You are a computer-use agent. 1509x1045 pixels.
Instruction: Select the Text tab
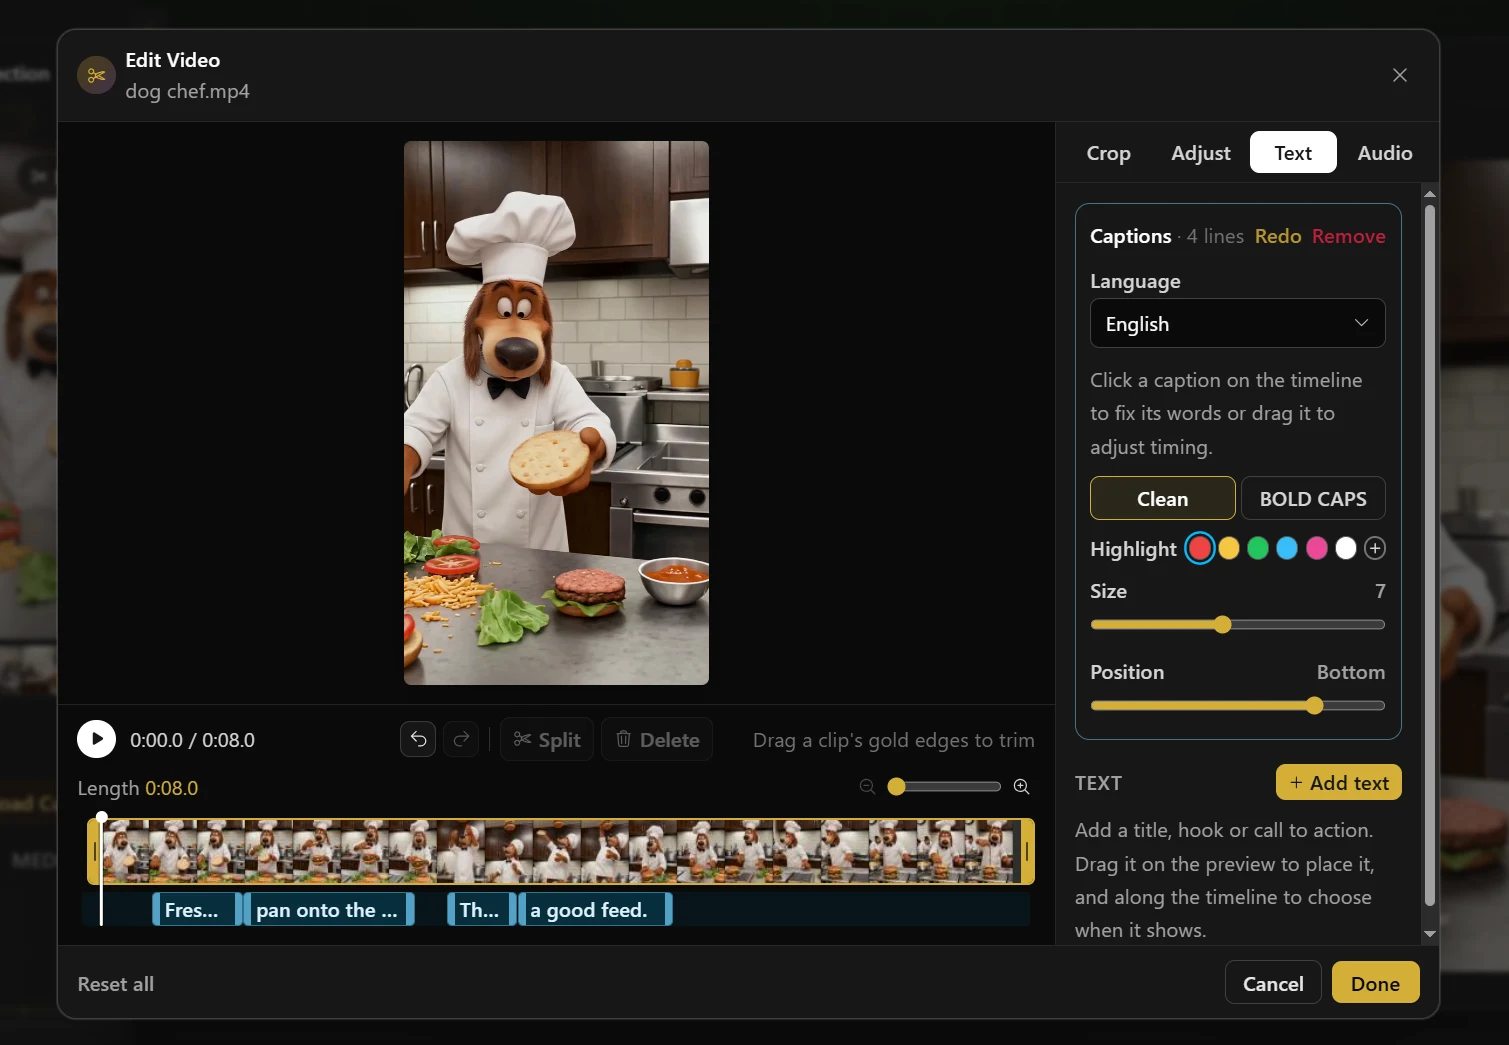(x=1293, y=153)
